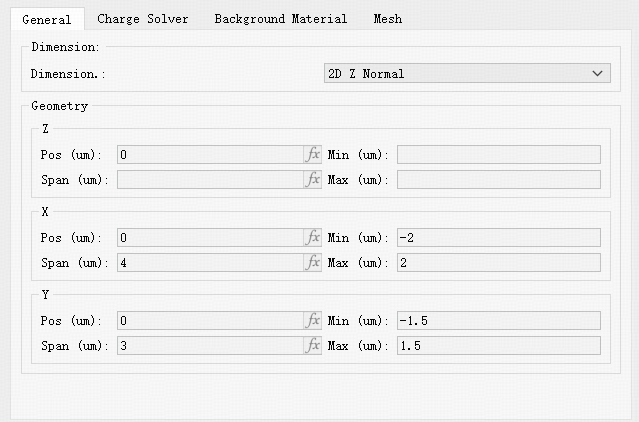Click the fx icon for Y Pos

(313, 321)
